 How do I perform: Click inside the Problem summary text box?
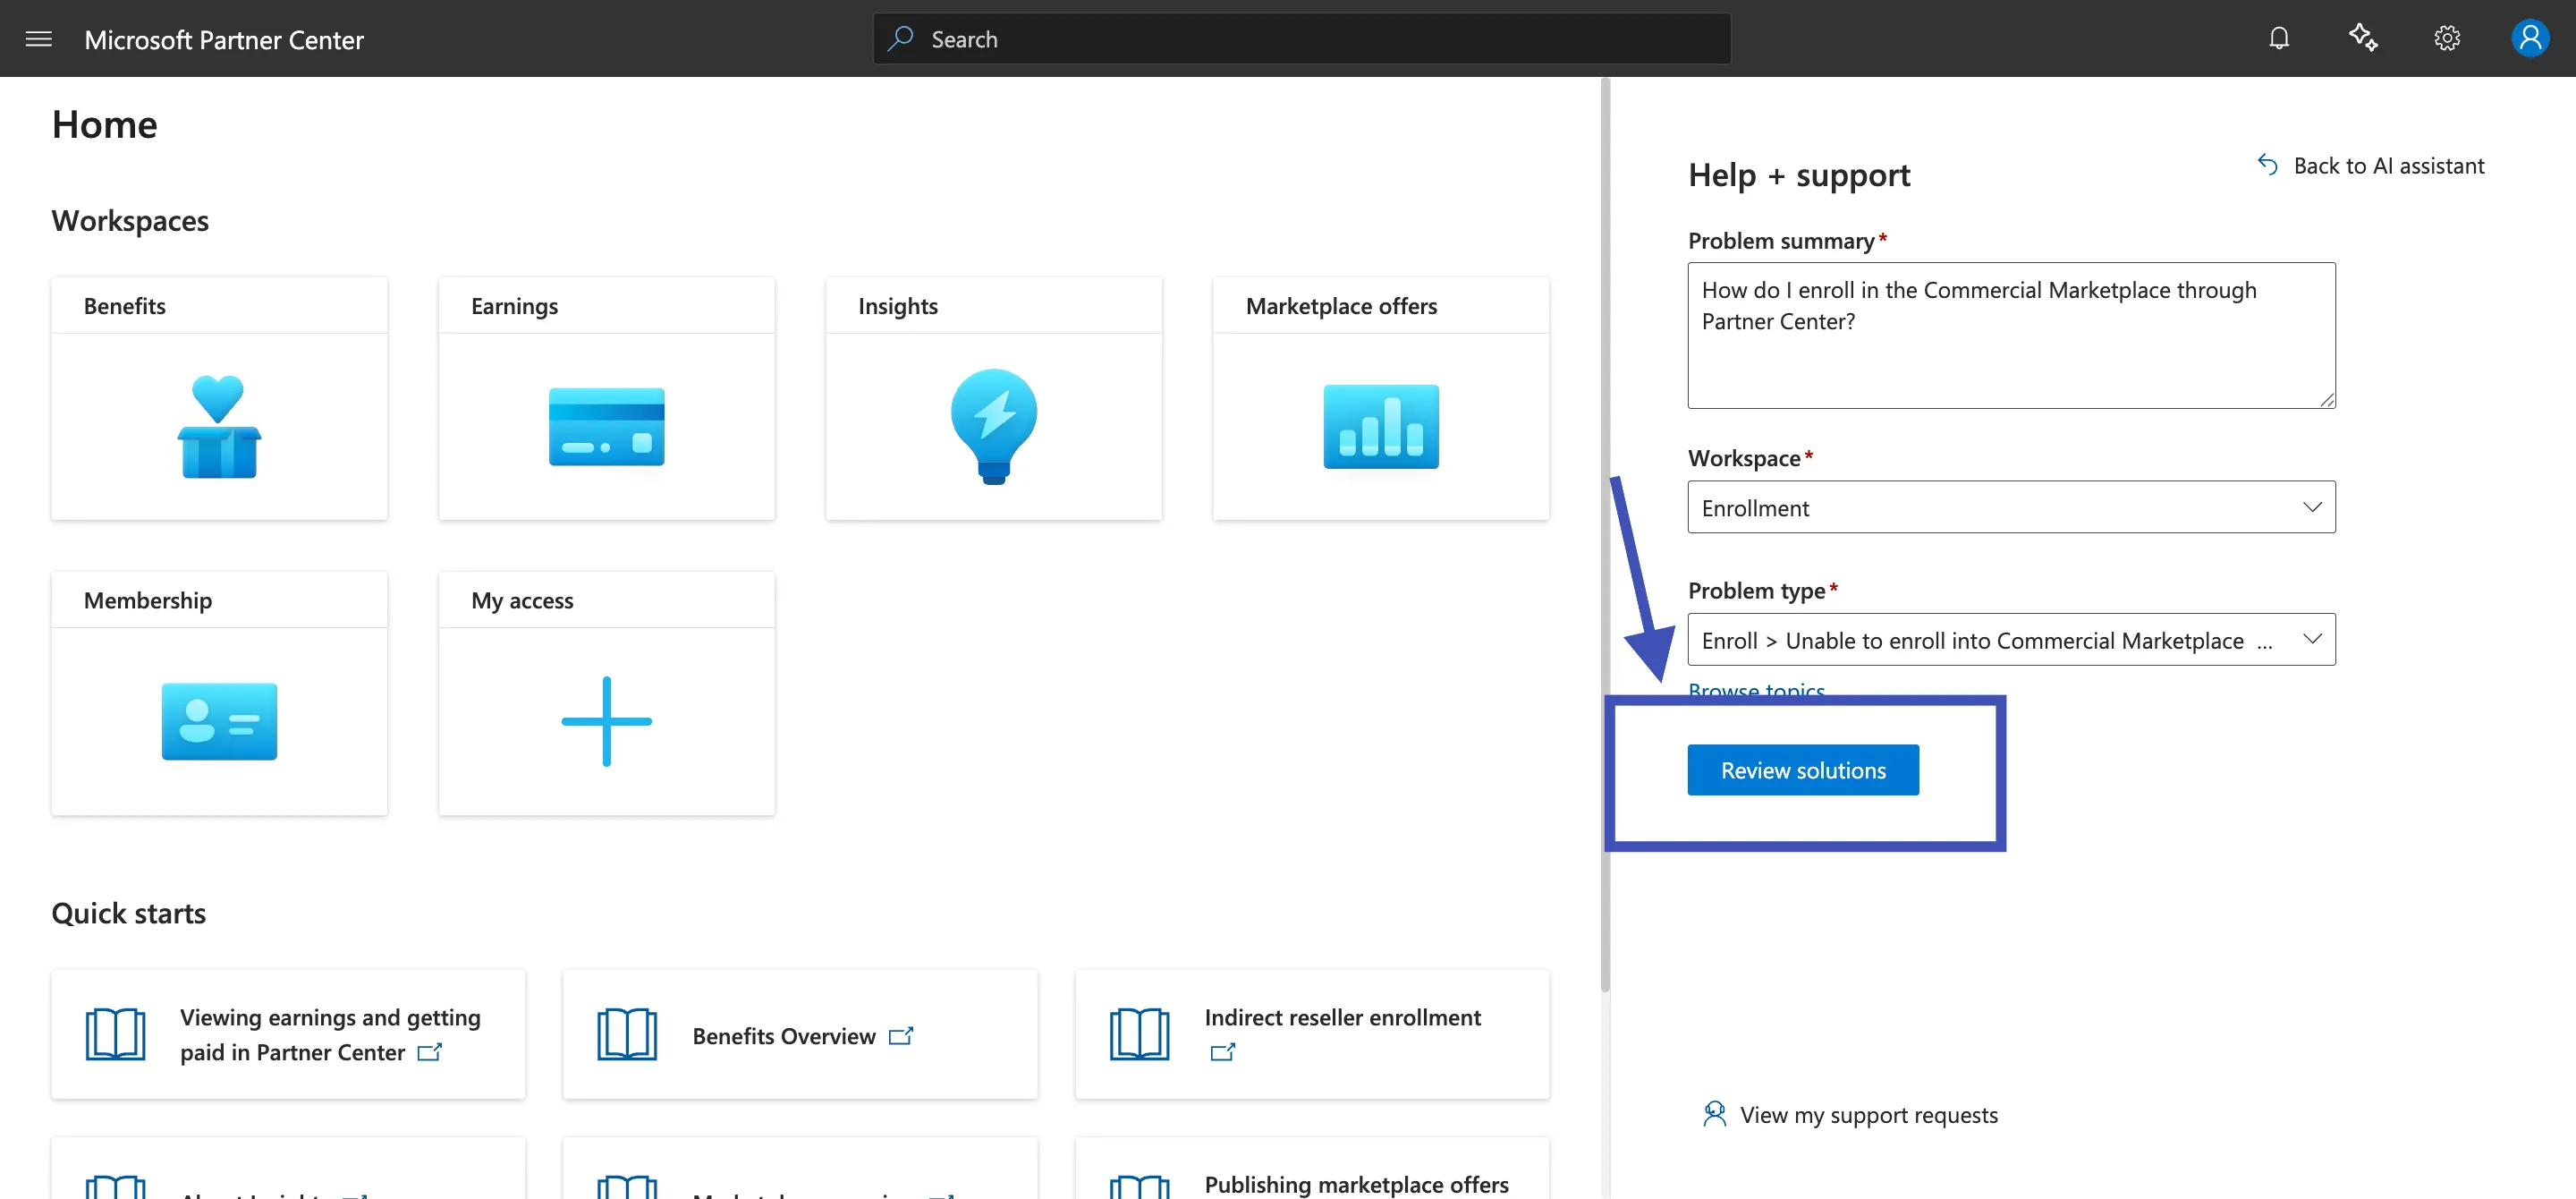(2011, 335)
